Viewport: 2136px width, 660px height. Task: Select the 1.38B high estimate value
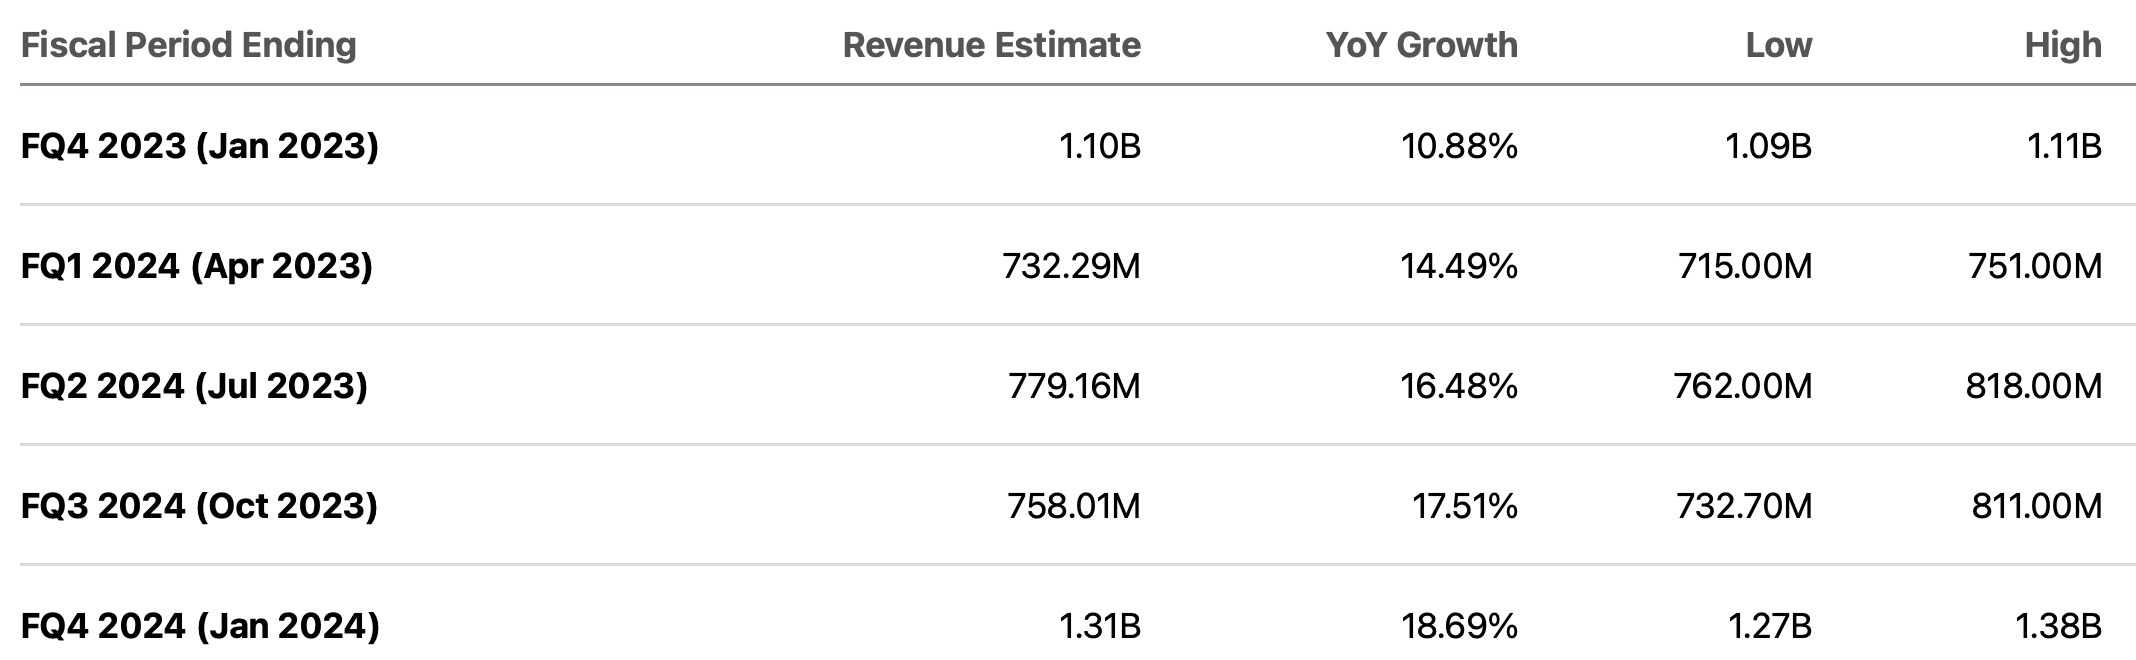pos(2058,626)
